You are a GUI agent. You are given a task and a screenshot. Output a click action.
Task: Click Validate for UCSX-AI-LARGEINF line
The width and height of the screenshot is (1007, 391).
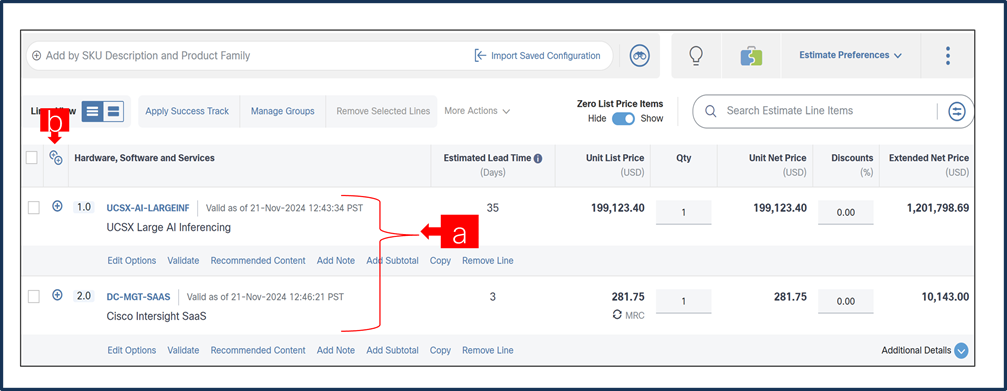tap(183, 261)
